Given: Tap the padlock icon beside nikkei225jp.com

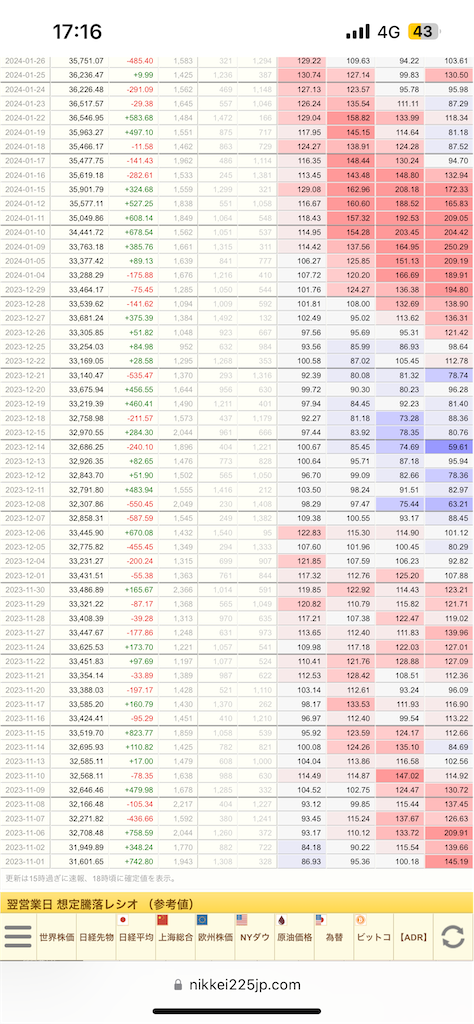Looking at the screenshot, I should tap(178, 985).
